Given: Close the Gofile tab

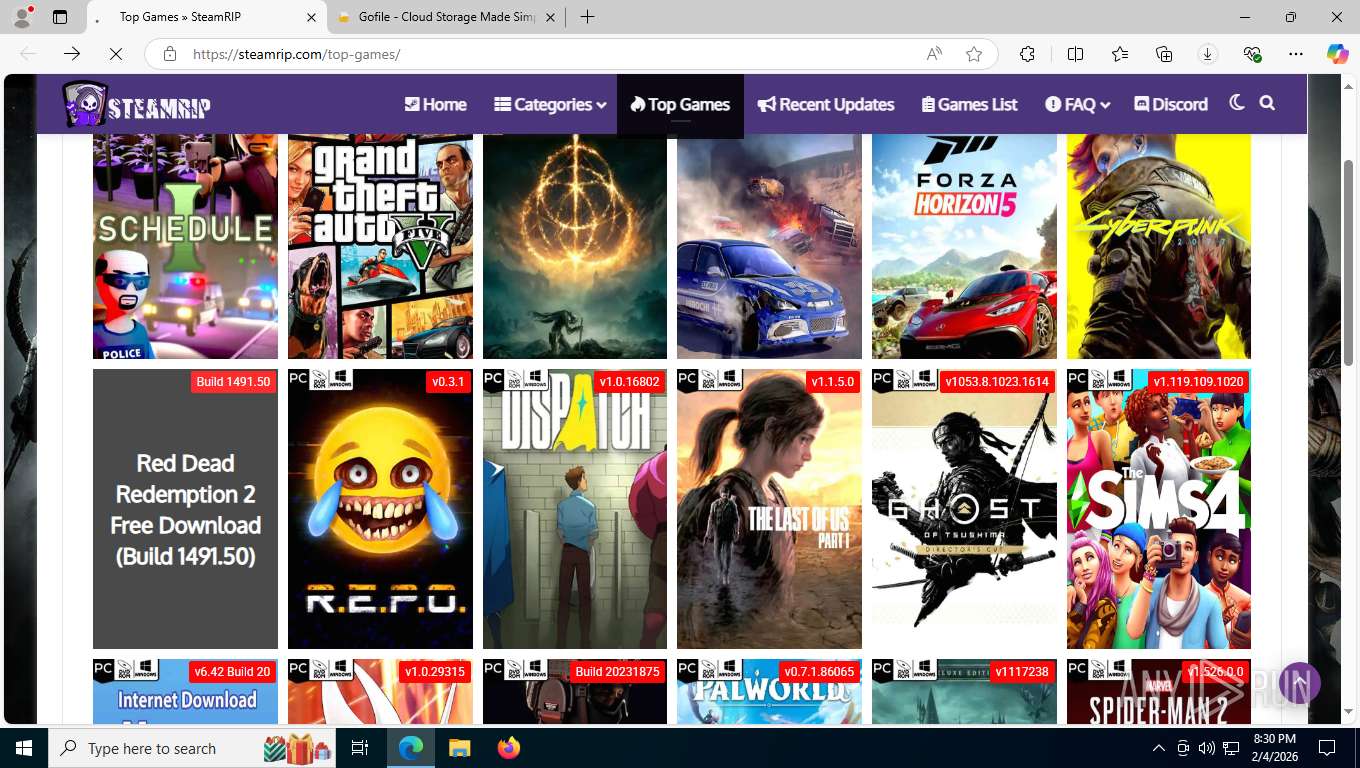Looking at the screenshot, I should coord(550,17).
